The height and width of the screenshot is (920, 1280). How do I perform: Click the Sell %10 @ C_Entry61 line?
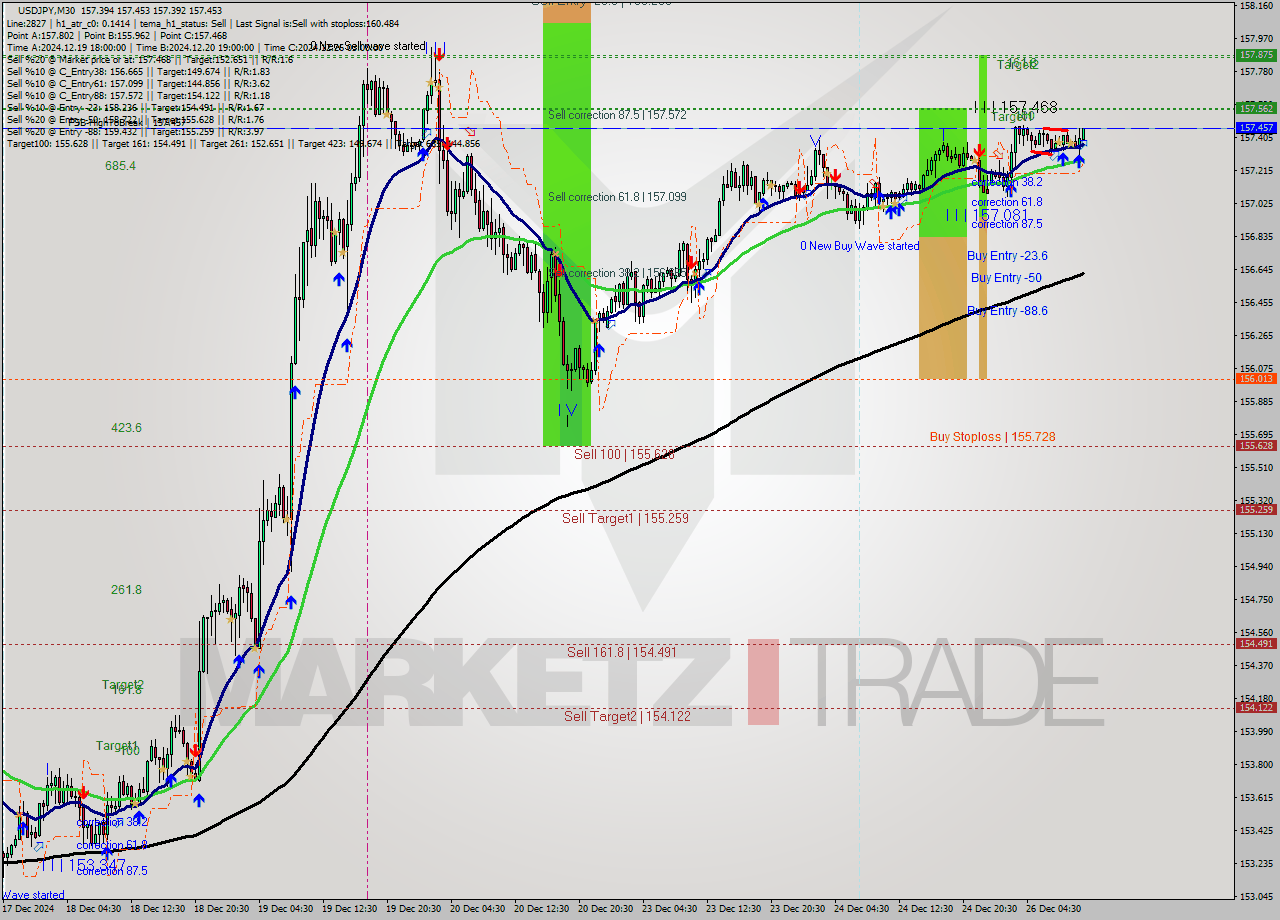click(x=138, y=83)
